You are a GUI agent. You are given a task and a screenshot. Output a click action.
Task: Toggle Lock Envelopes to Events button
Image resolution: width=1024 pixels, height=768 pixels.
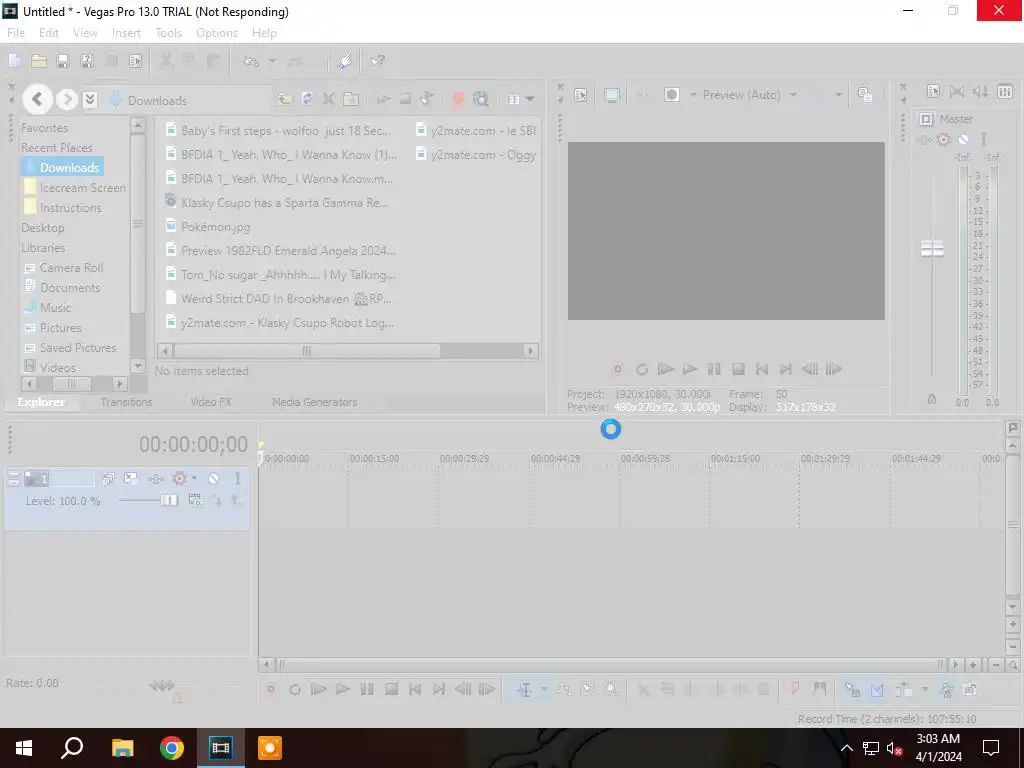tap(946, 690)
